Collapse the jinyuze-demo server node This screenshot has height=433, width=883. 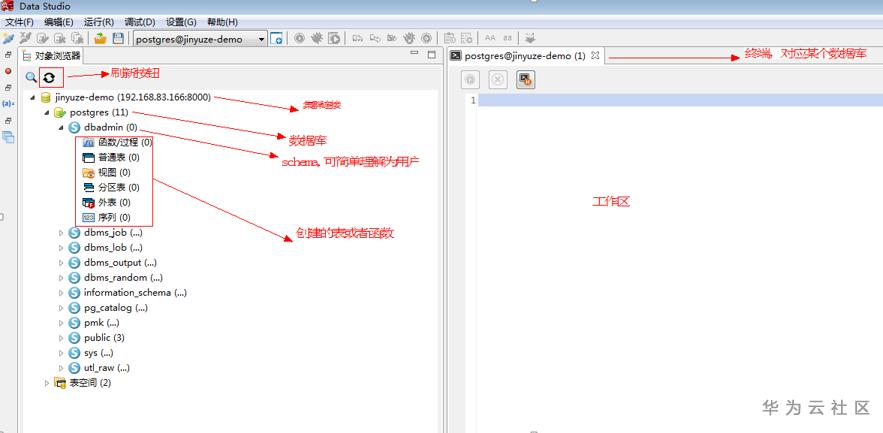pos(32,97)
